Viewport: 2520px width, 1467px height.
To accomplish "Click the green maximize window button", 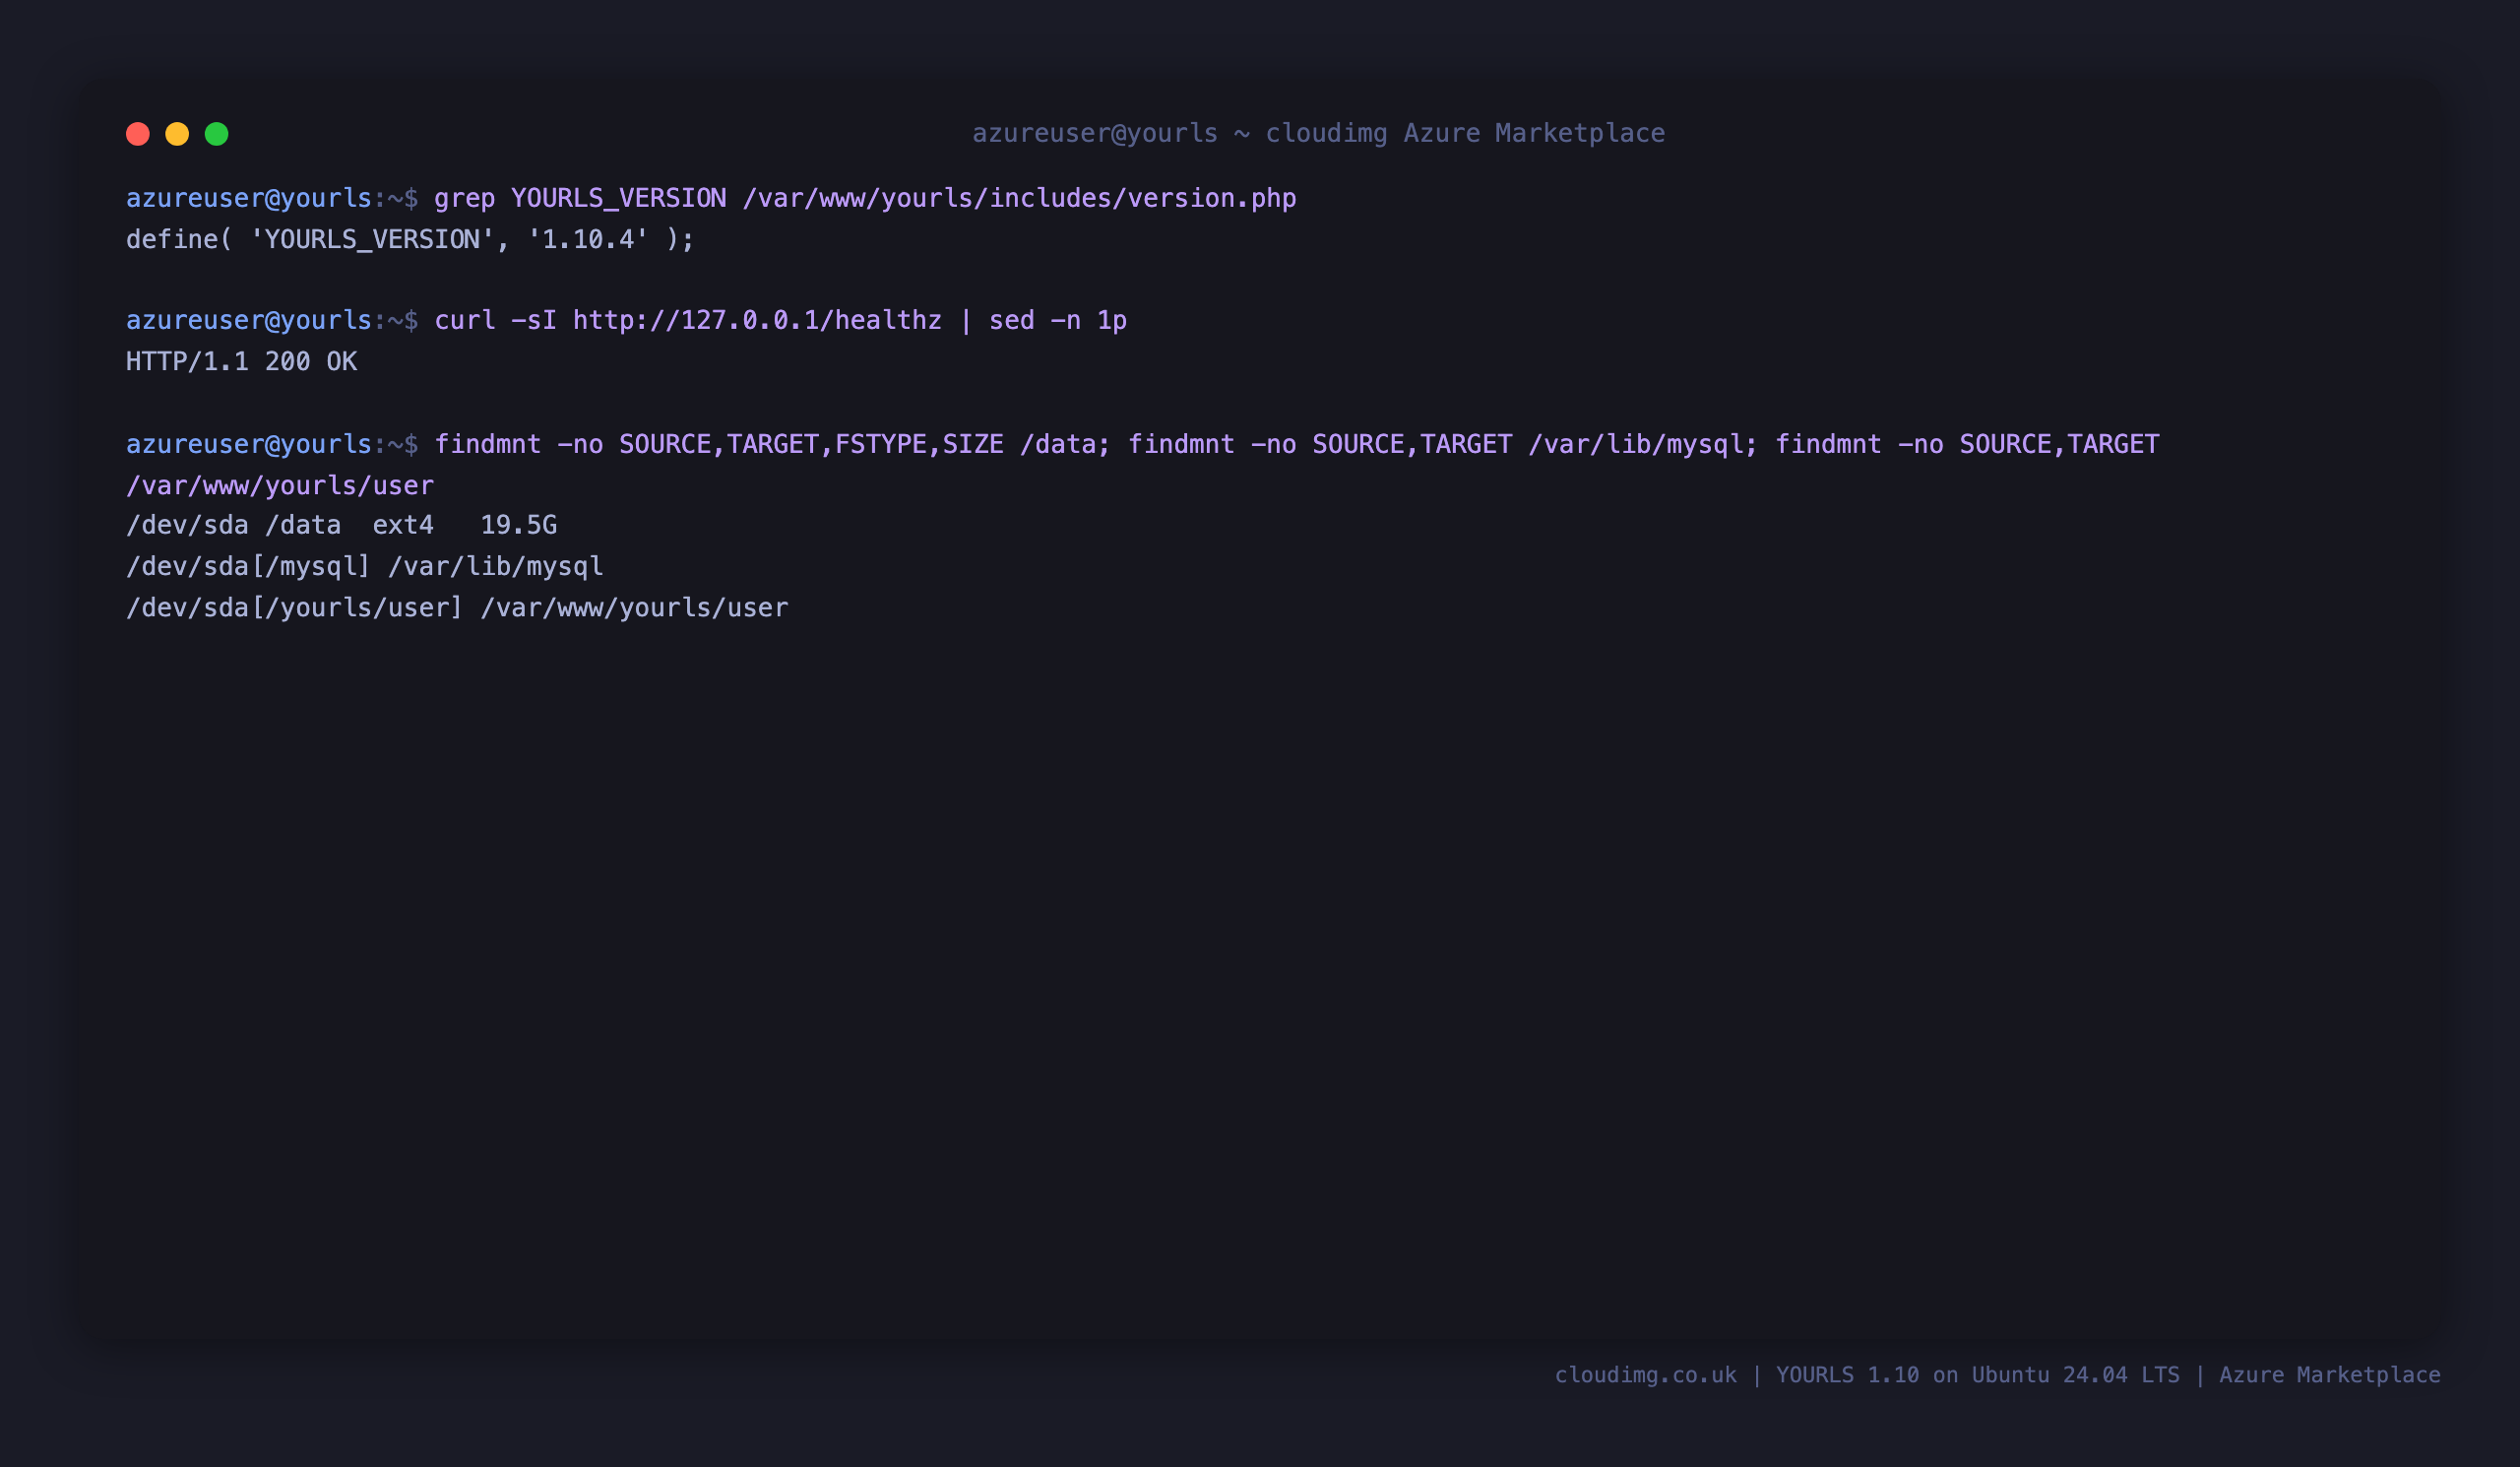I will [217, 134].
